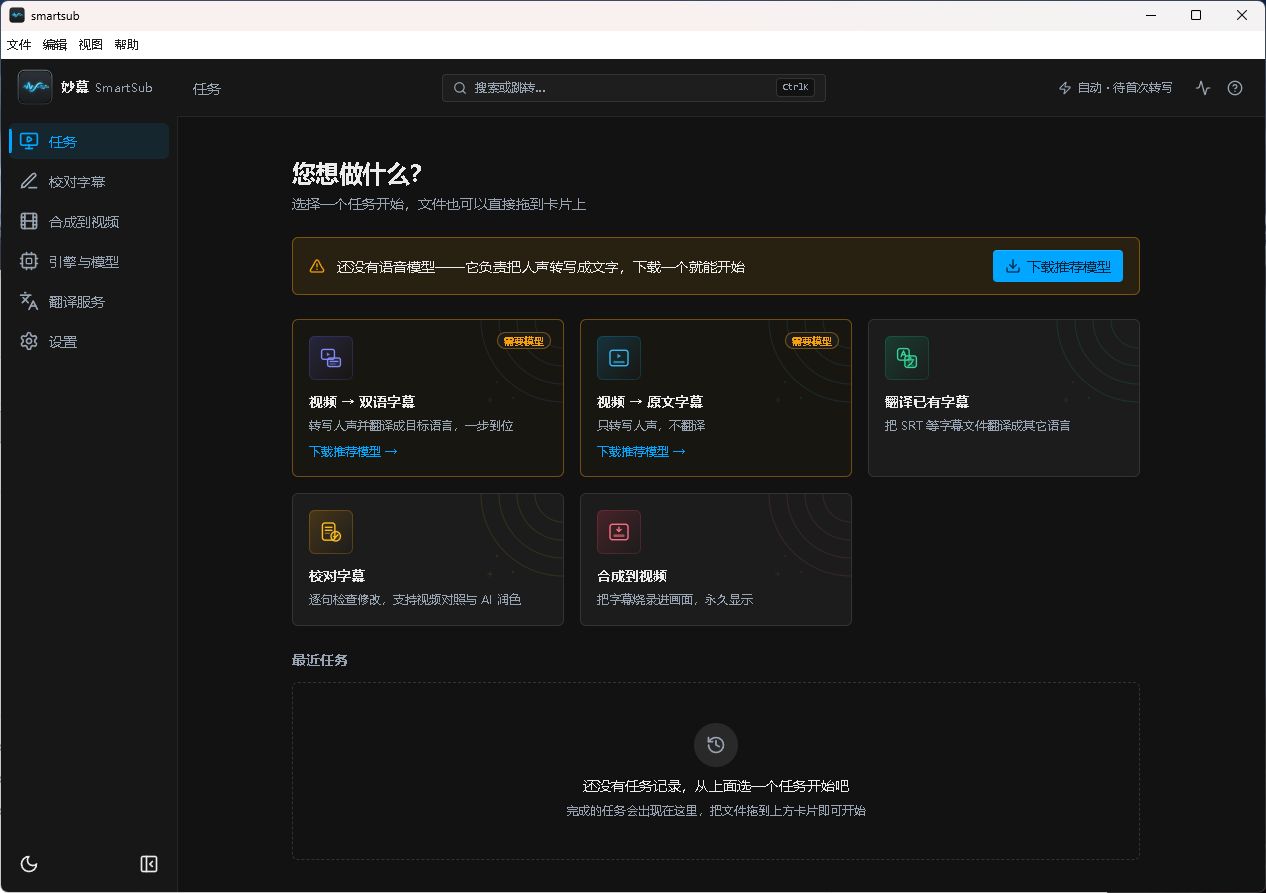Click the magnifier icon in search box

click(x=460, y=88)
